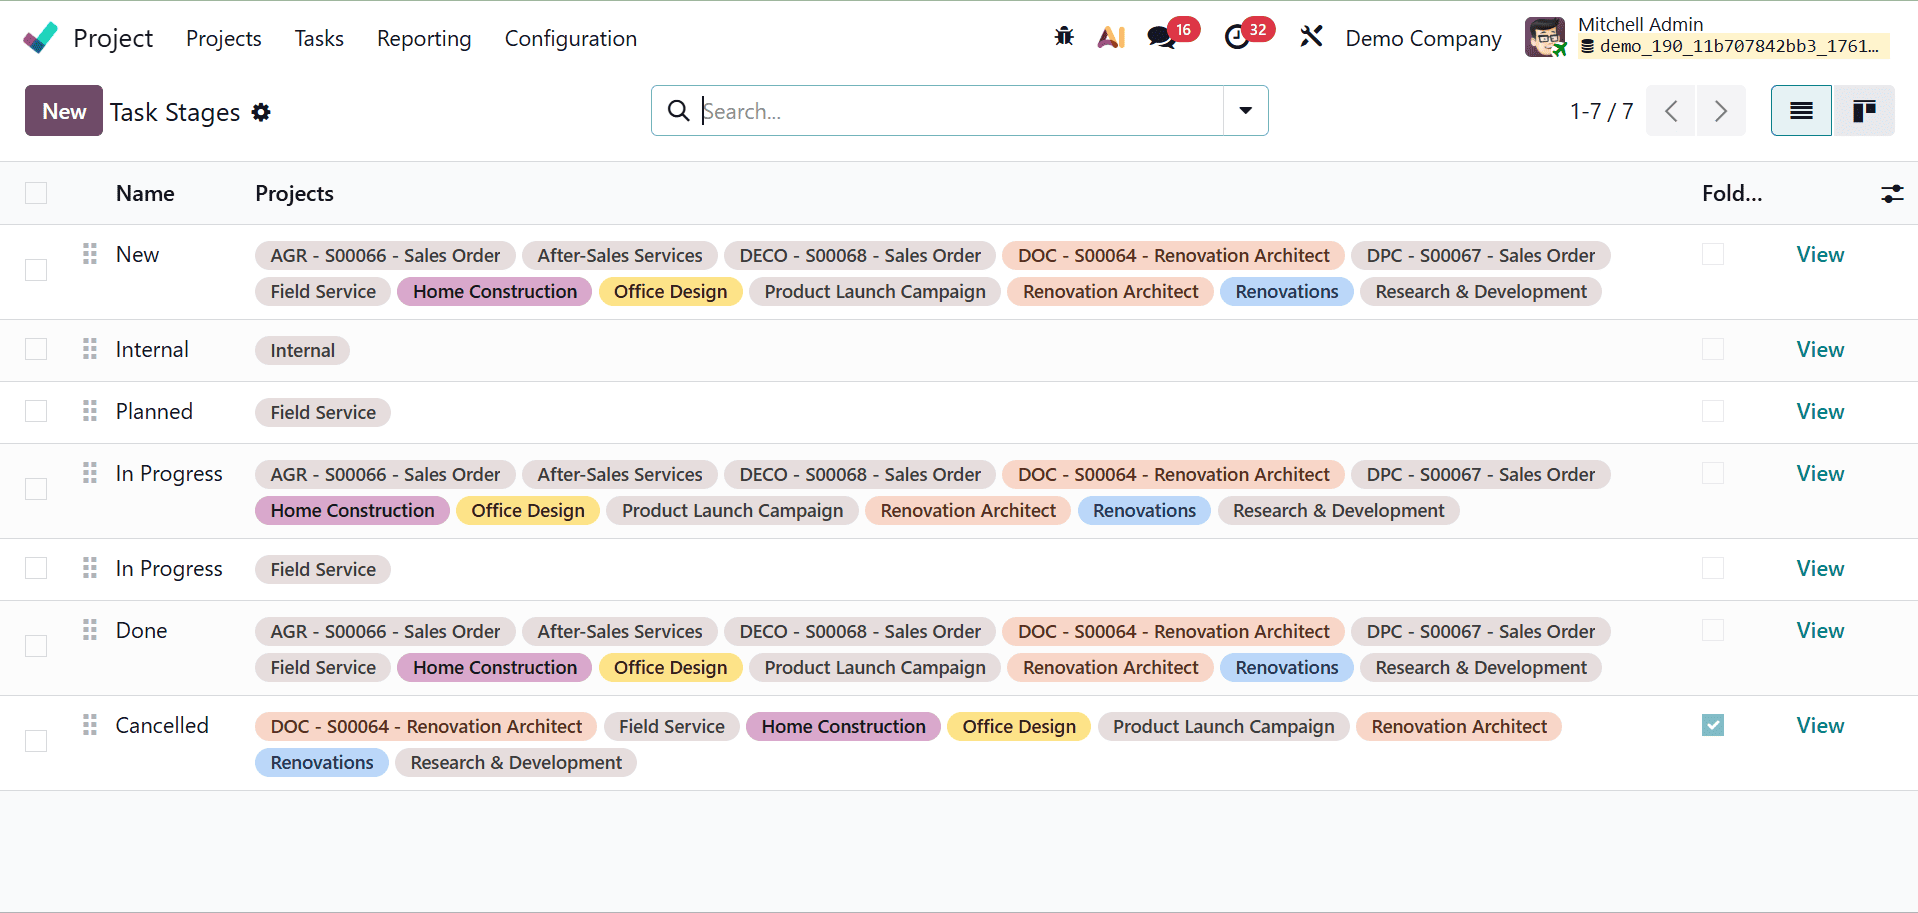Image resolution: width=1918 pixels, height=913 pixels.
Task: Open the messages conversation icon
Action: point(1160,36)
